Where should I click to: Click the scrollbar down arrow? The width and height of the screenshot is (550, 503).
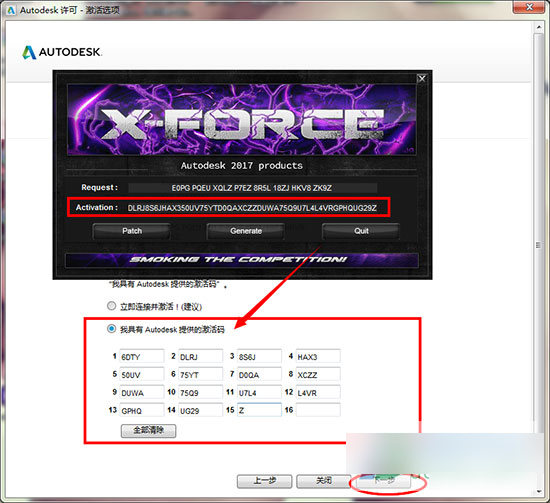[x=539, y=491]
